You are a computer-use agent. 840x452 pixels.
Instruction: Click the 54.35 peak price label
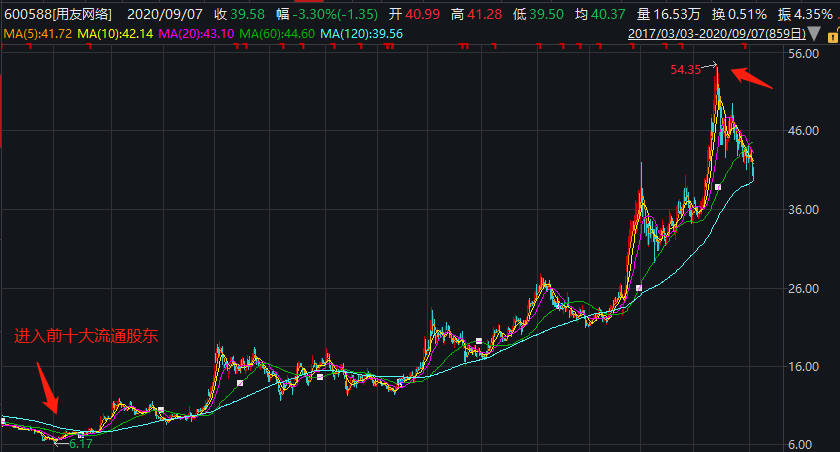coord(686,70)
